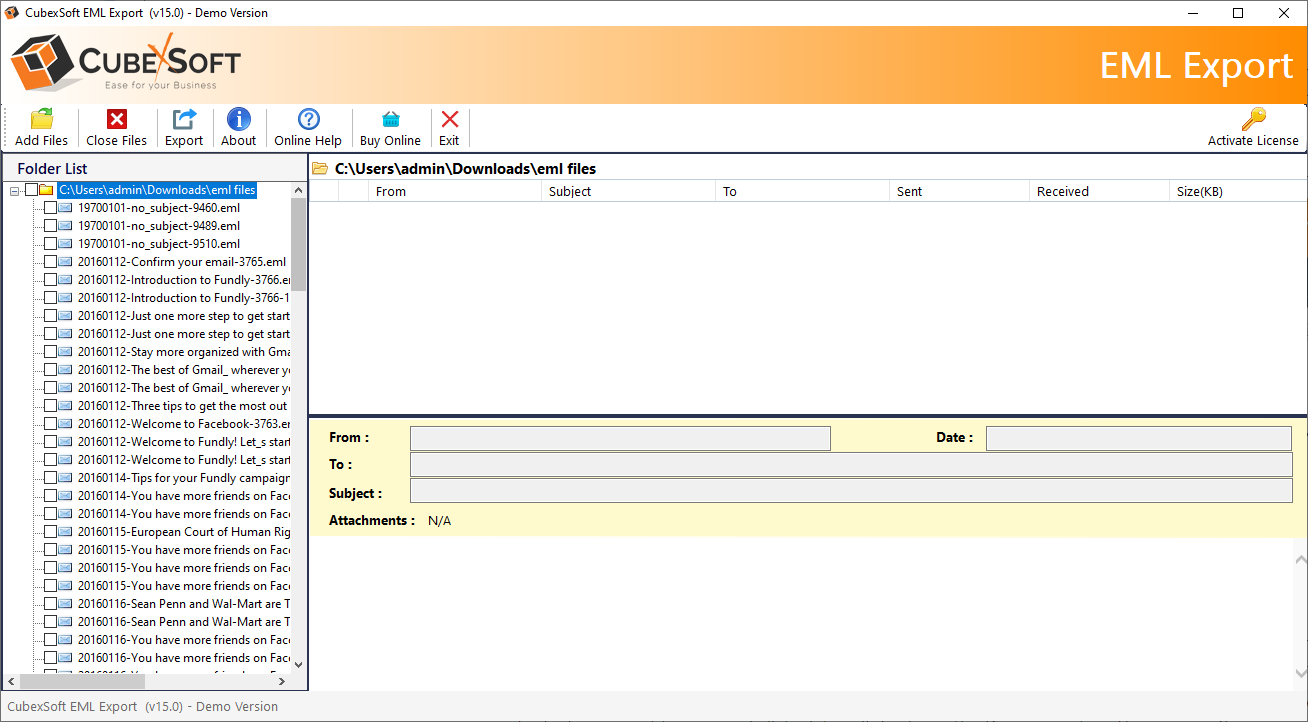Image resolution: width=1308 pixels, height=722 pixels.
Task: Open the Export toolbar icon
Action: [x=184, y=119]
